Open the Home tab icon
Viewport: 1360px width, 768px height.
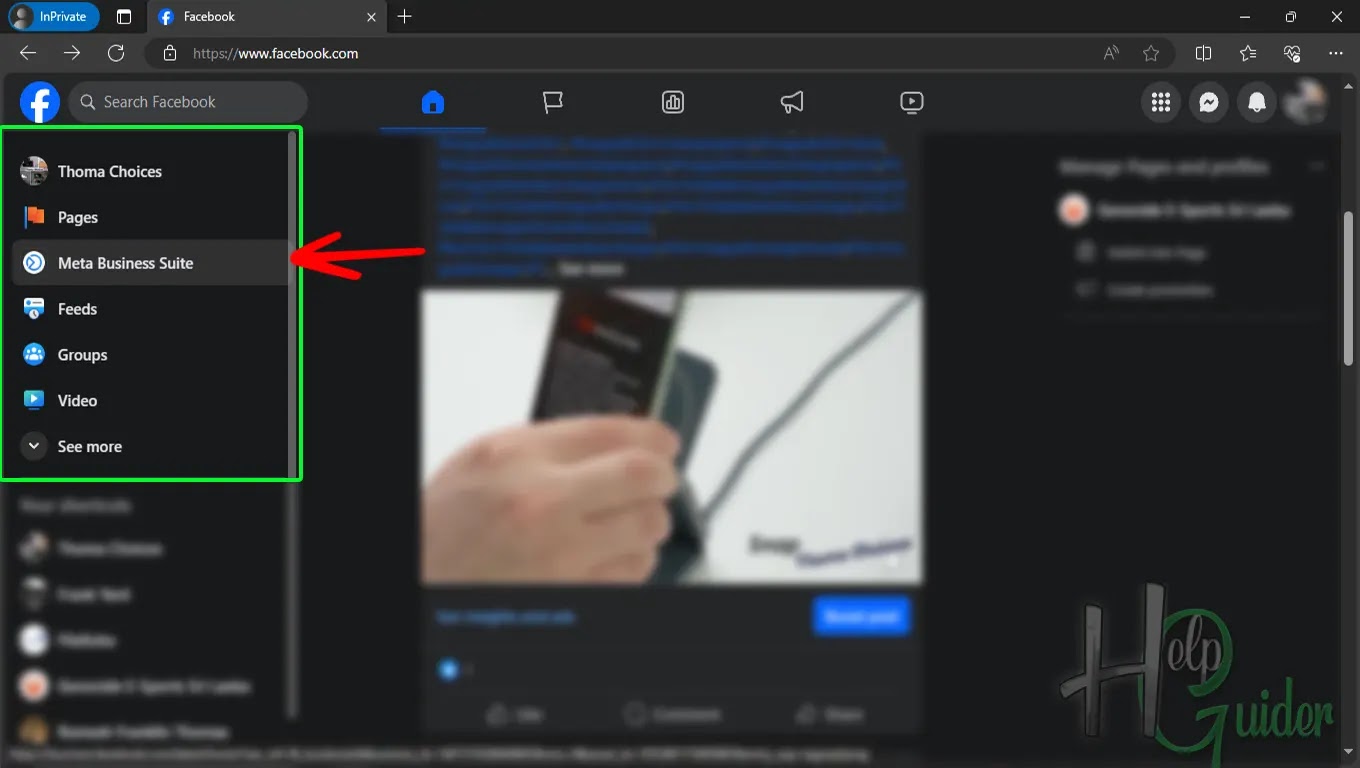pyautogui.click(x=433, y=102)
